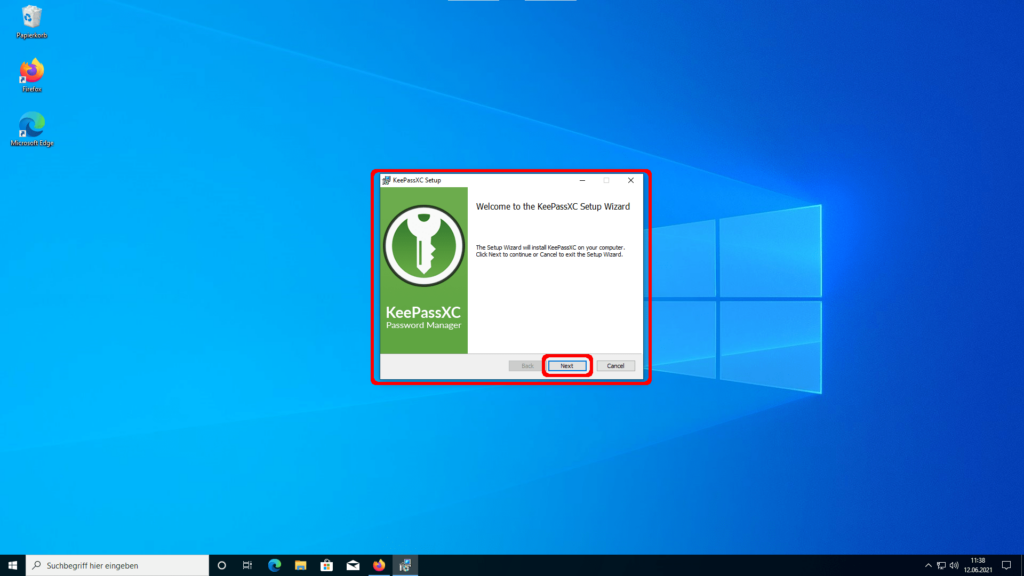Switch to Firefox in the taskbar
This screenshot has height=576, width=1024.
pos(379,566)
